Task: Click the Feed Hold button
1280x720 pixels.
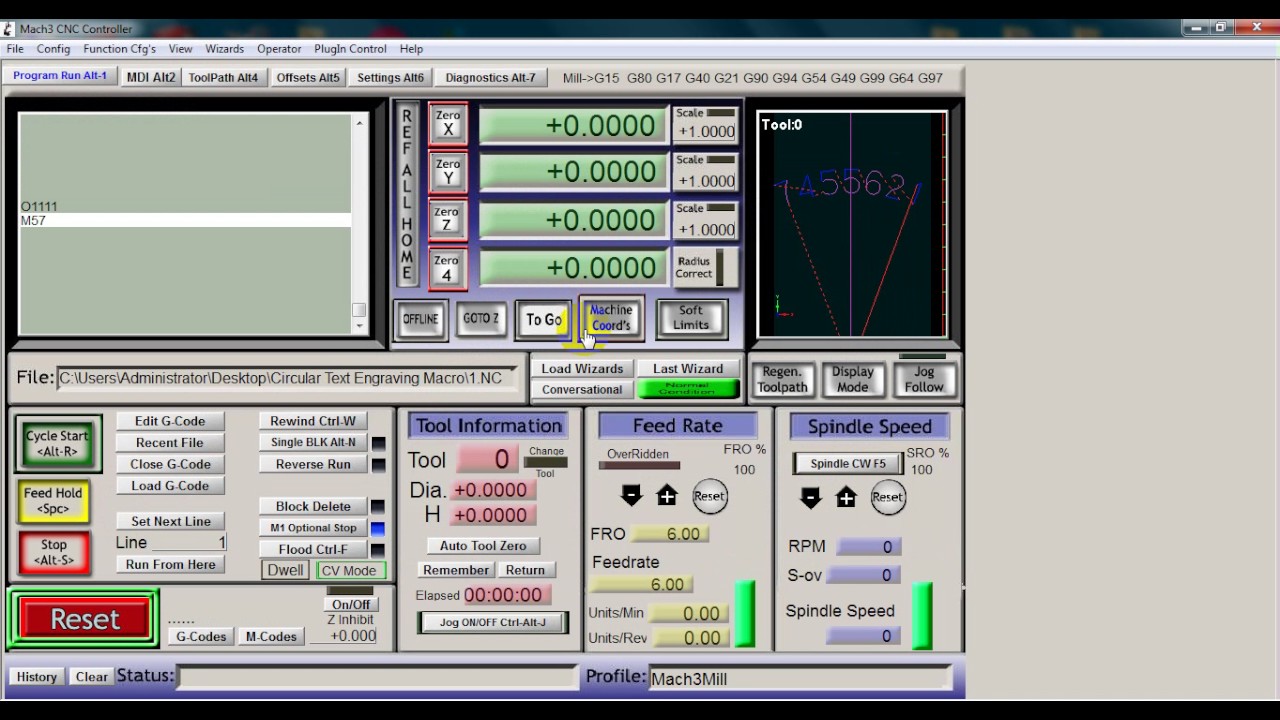Action: [53, 500]
